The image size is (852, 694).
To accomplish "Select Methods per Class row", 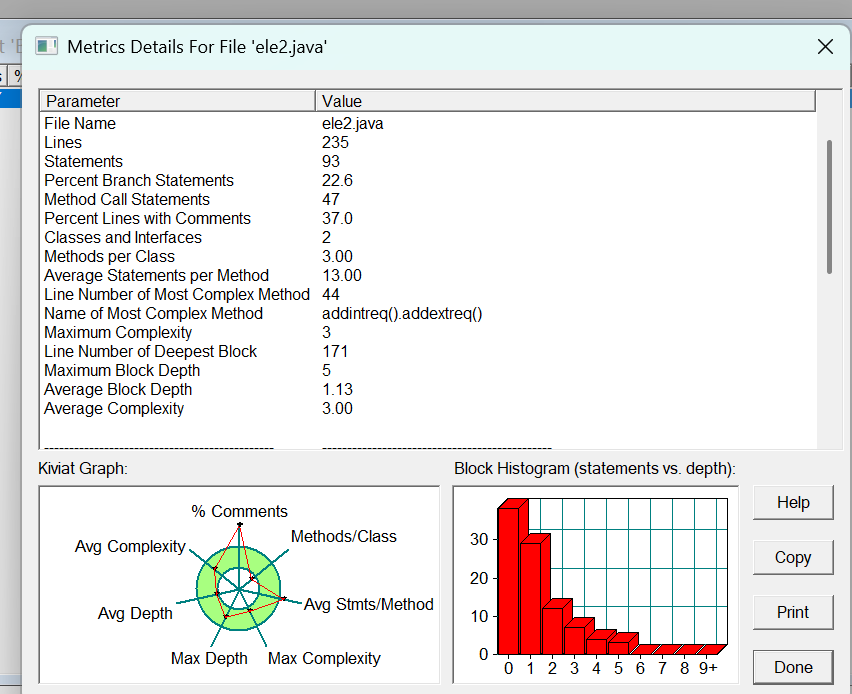I will [x=428, y=257].
